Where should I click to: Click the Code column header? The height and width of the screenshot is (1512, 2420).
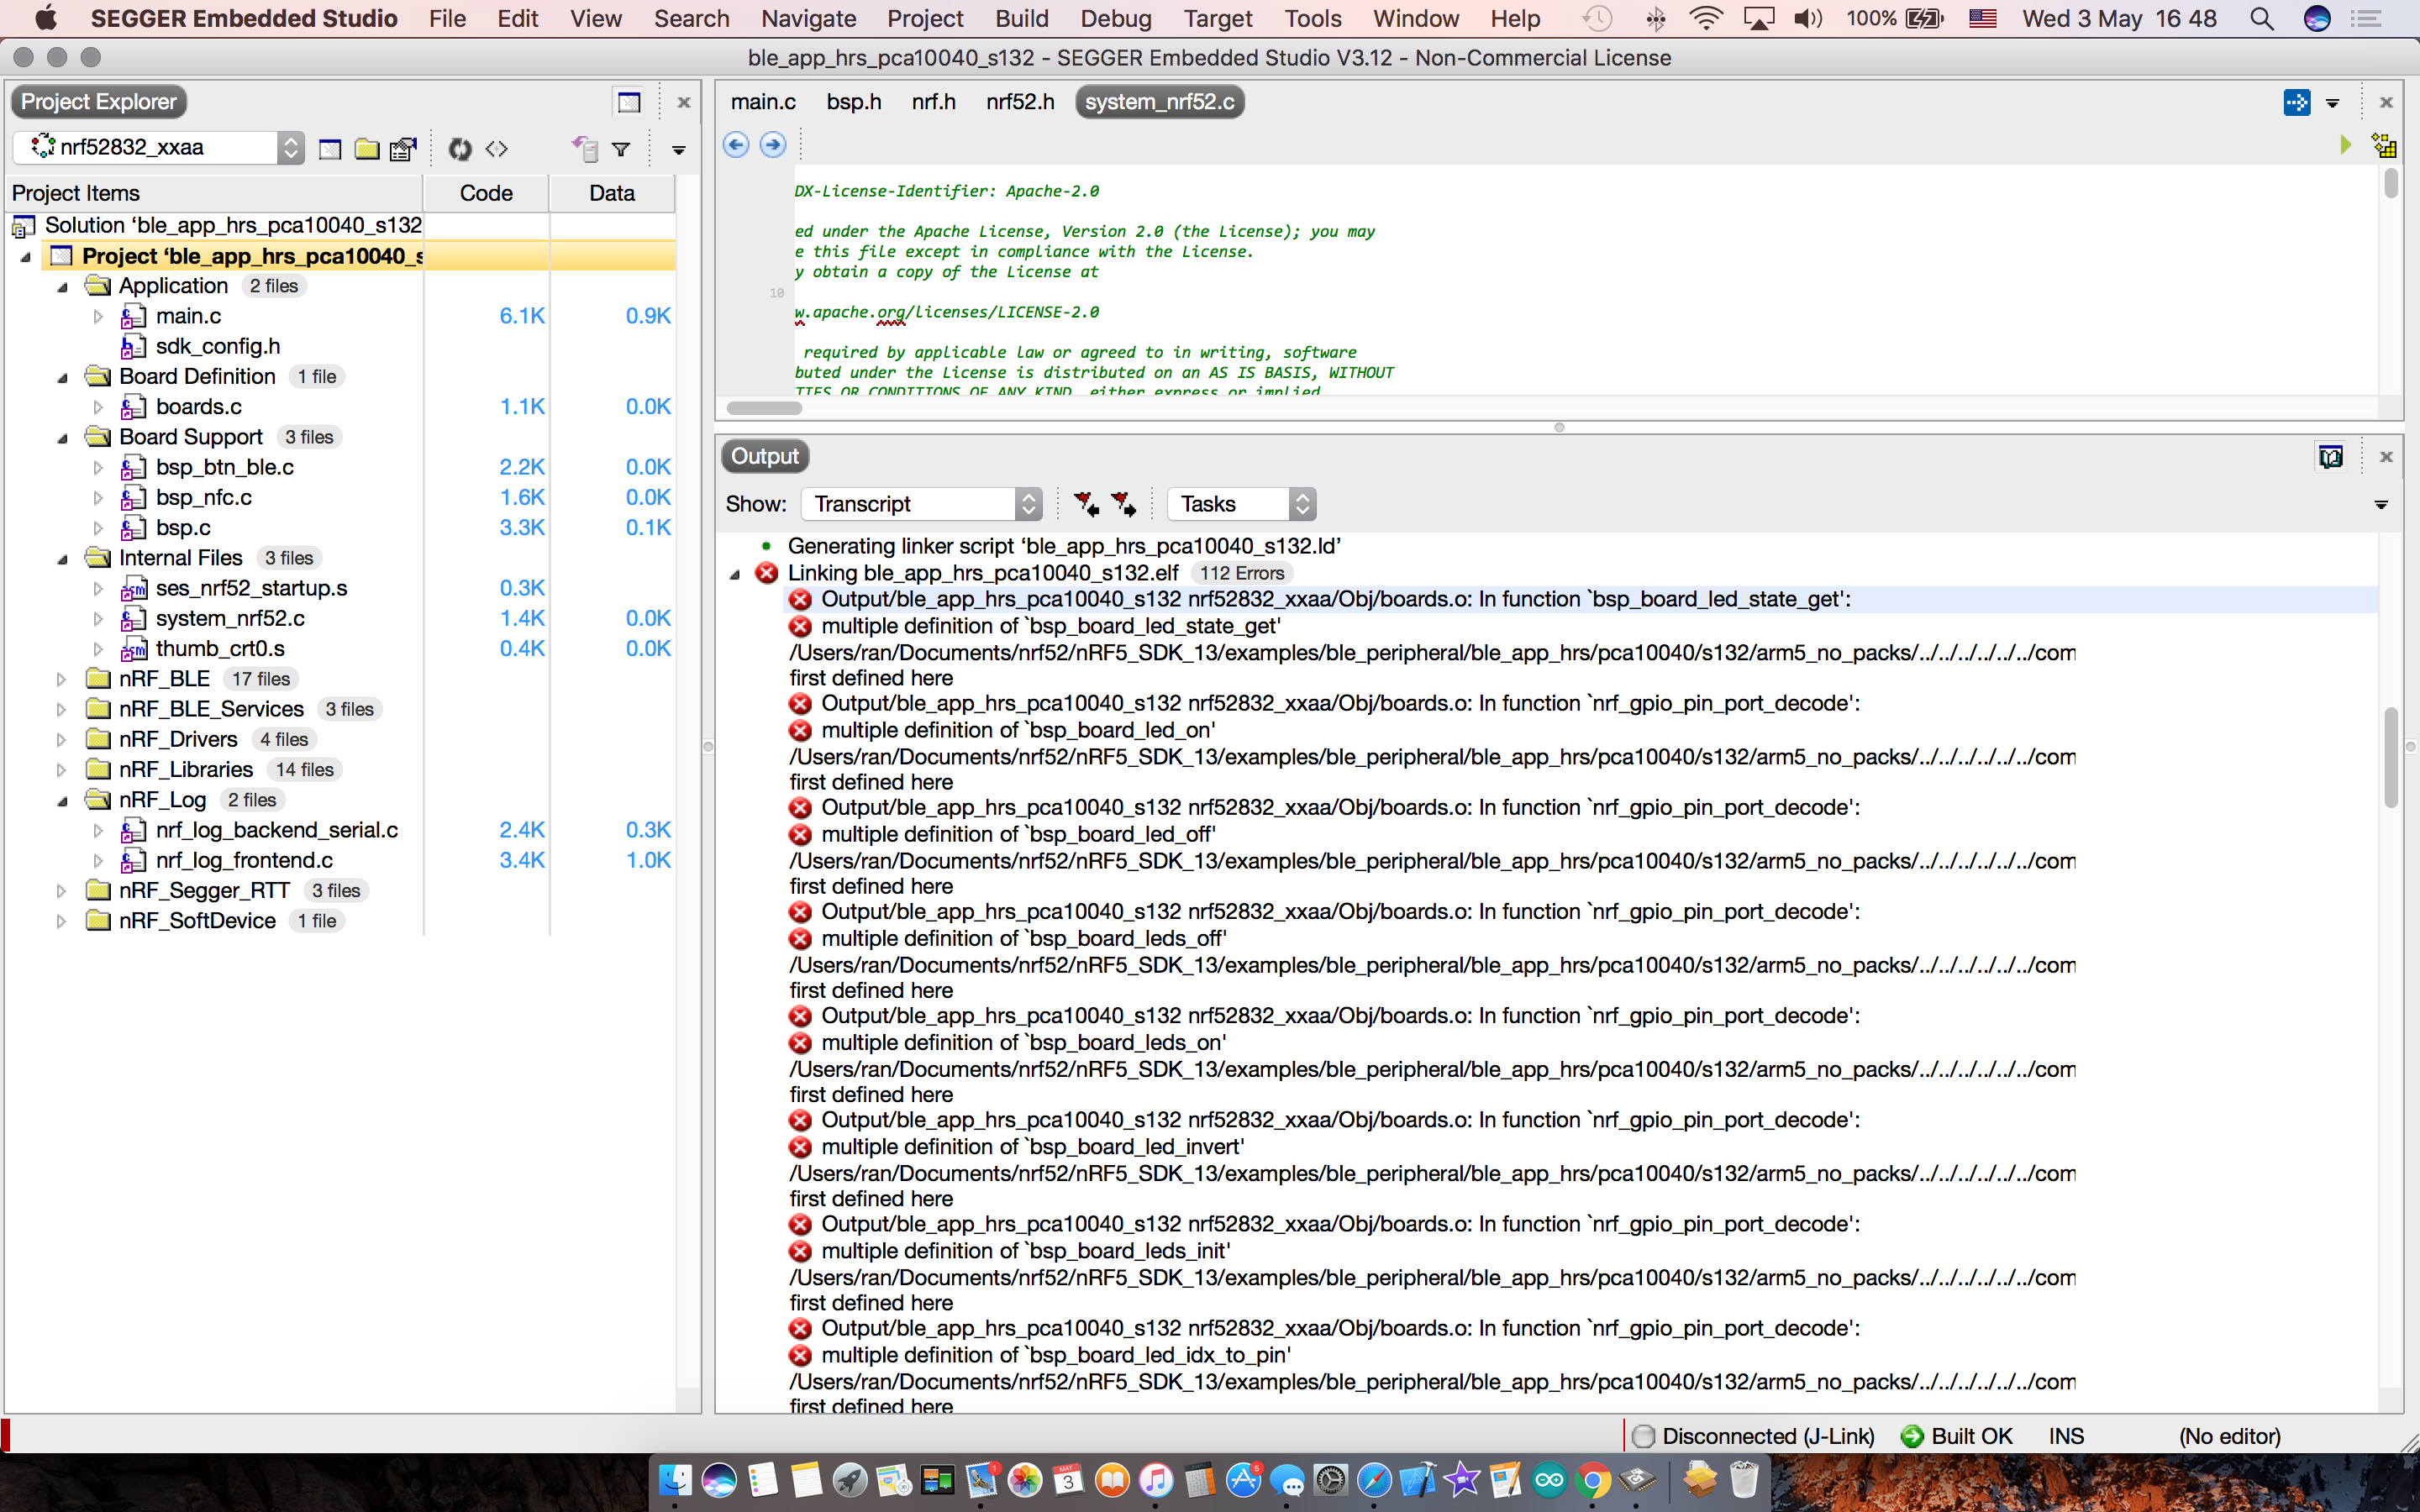click(486, 193)
